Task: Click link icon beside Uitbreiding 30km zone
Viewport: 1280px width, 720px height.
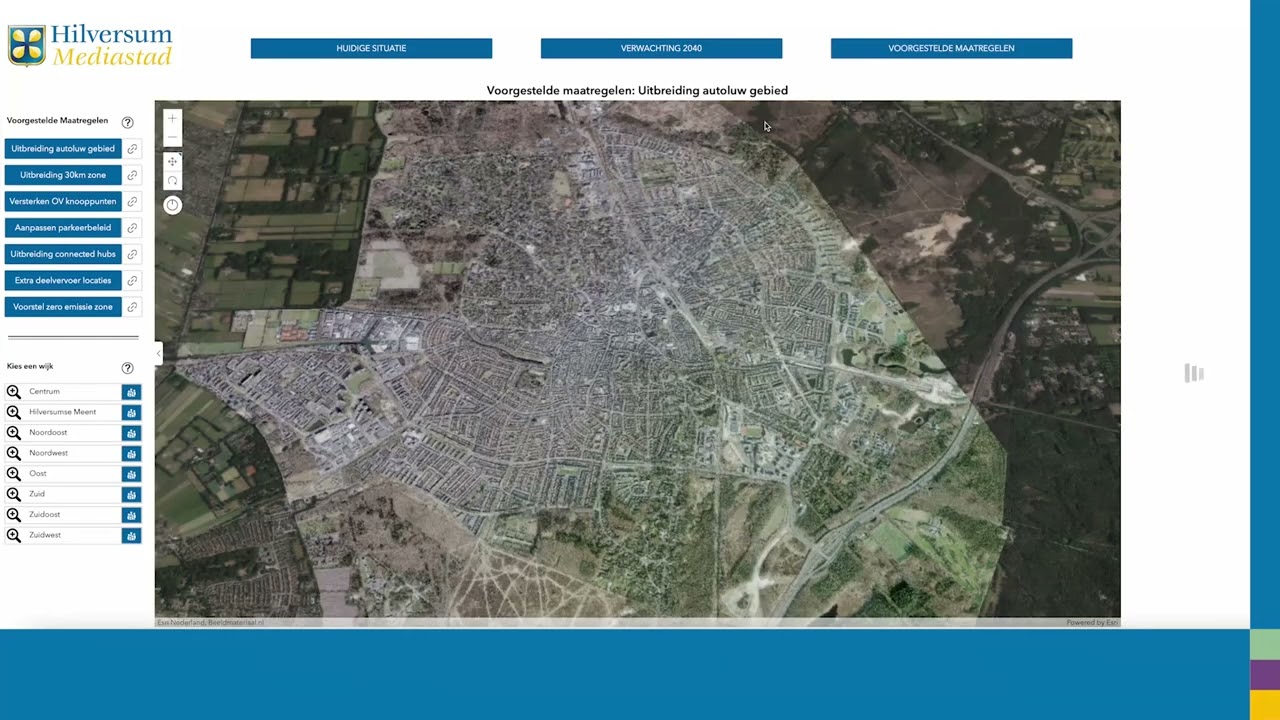Action: tap(132, 175)
